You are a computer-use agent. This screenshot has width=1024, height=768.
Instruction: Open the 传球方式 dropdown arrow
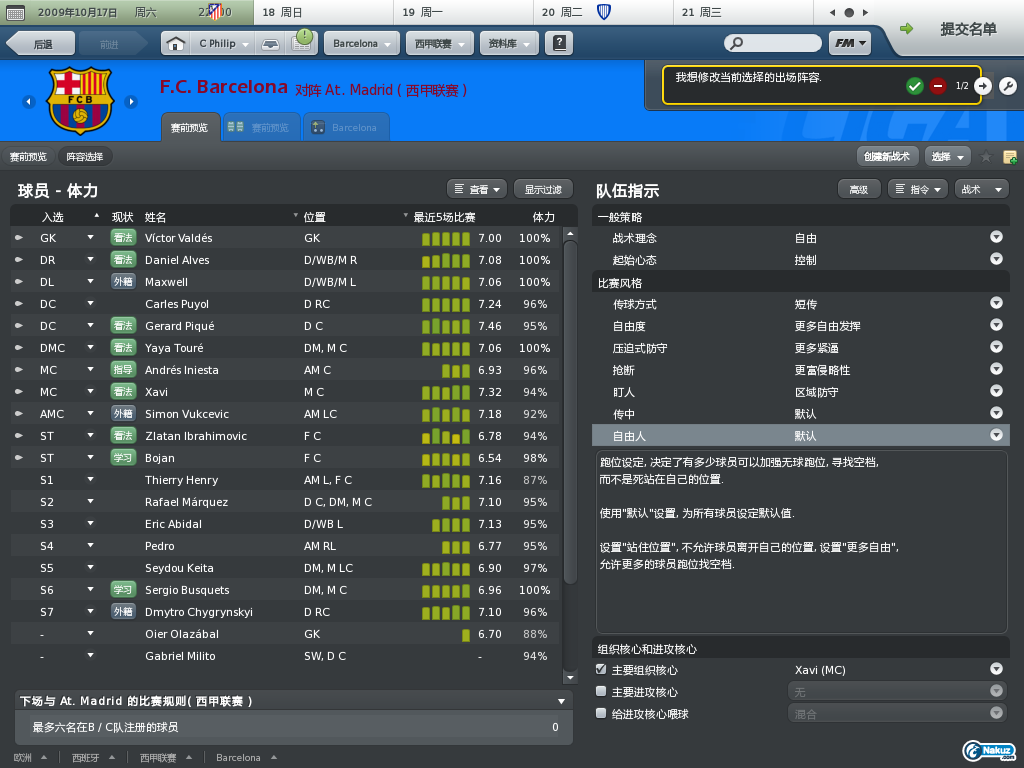pyautogui.click(x=996, y=303)
